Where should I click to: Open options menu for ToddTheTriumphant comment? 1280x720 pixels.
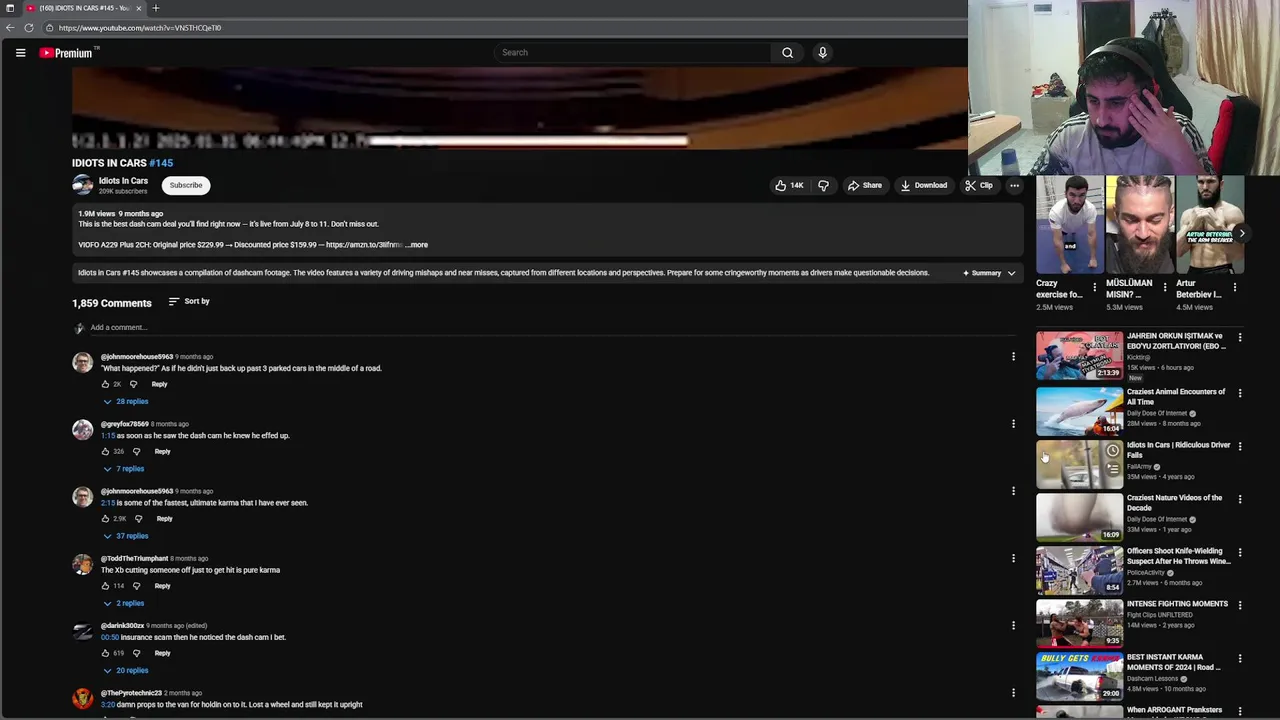tap(1013, 558)
